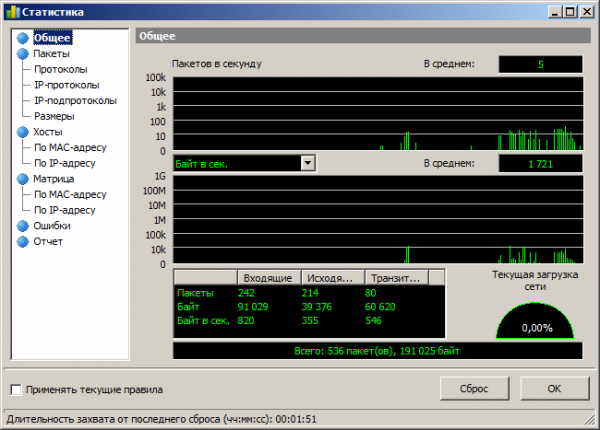The width and height of the screenshot is (600, 430).
Task: Click the Статистика window title bar icon
Action: coord(13,12)
